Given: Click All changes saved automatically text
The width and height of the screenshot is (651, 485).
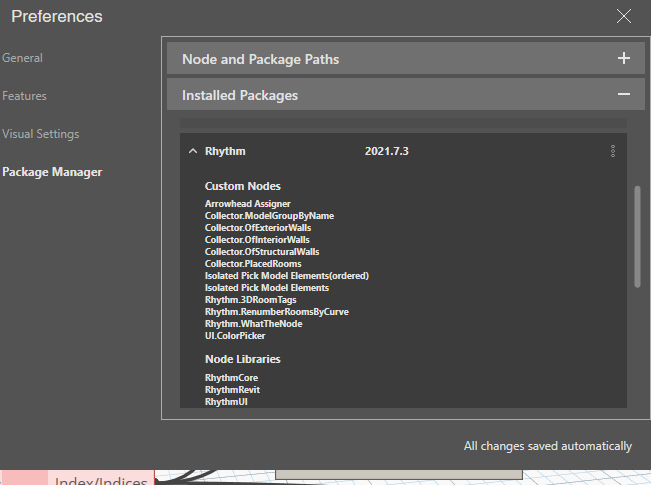Looking at the screenshot, I should (x=548, y=446).
